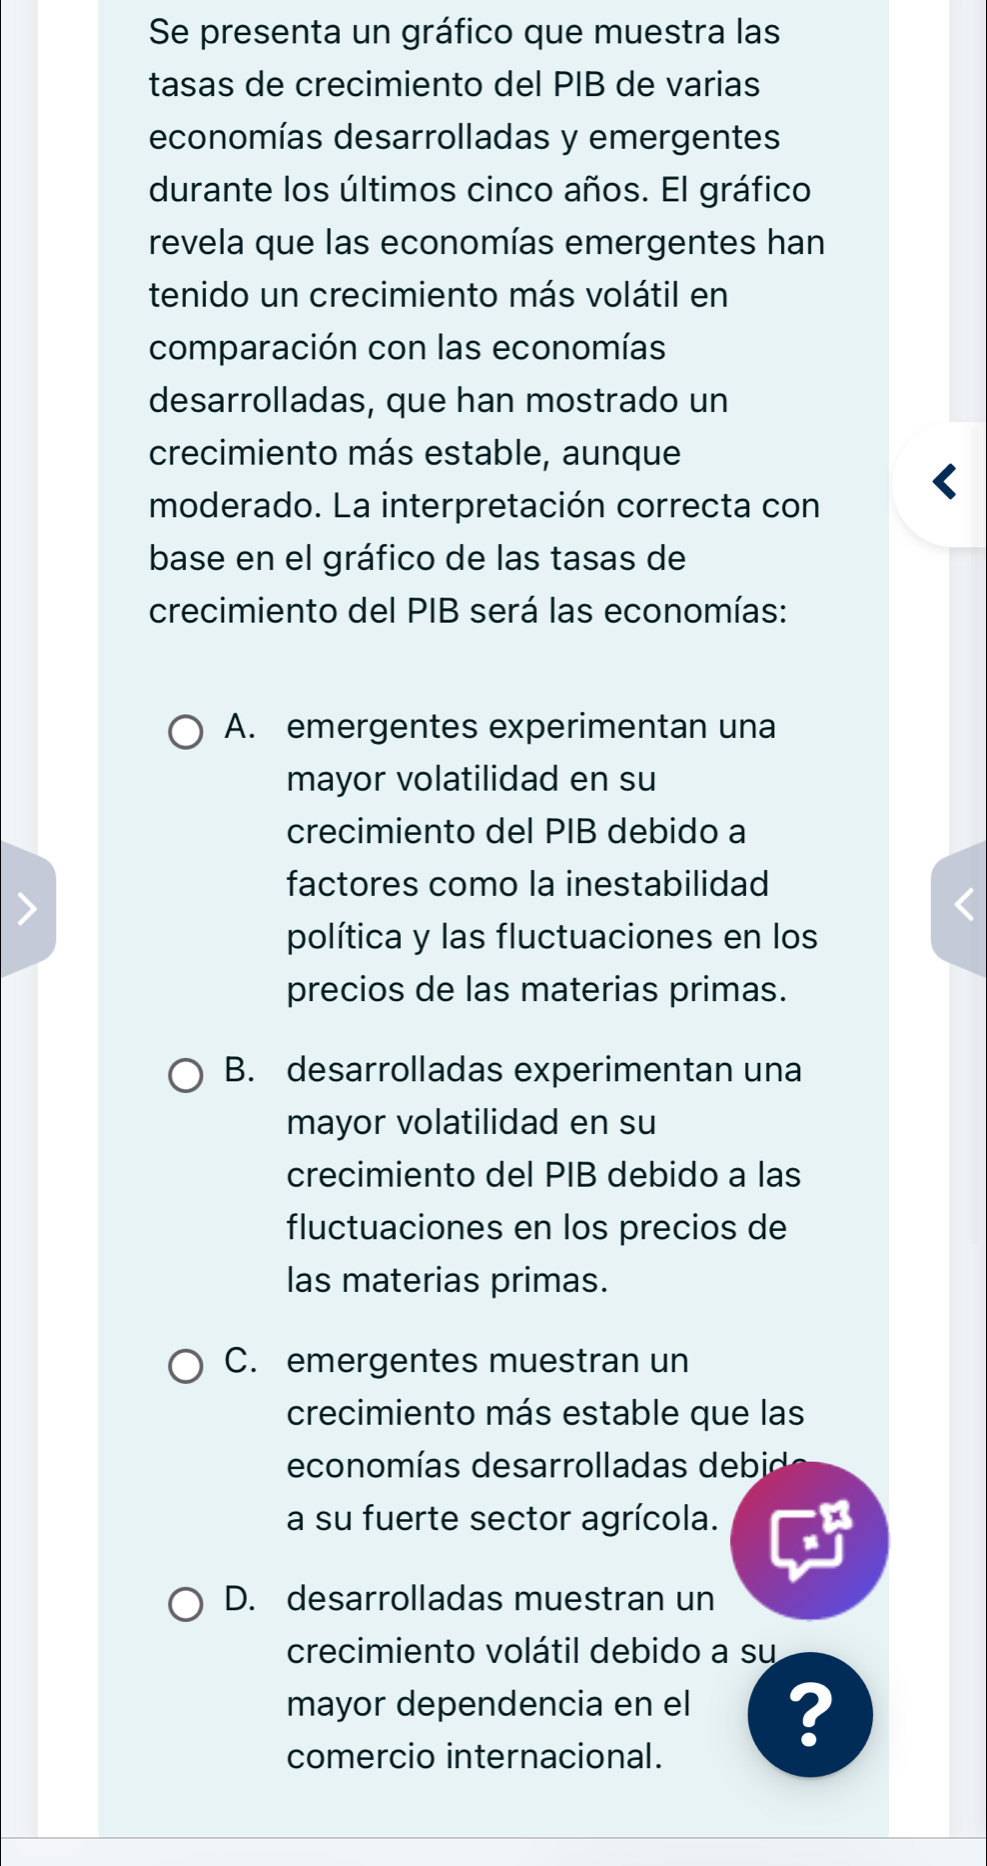Click the 'A.' option letter label
Image resolution: width=987 pixels, height=1866 pixels.
point(239,727)
